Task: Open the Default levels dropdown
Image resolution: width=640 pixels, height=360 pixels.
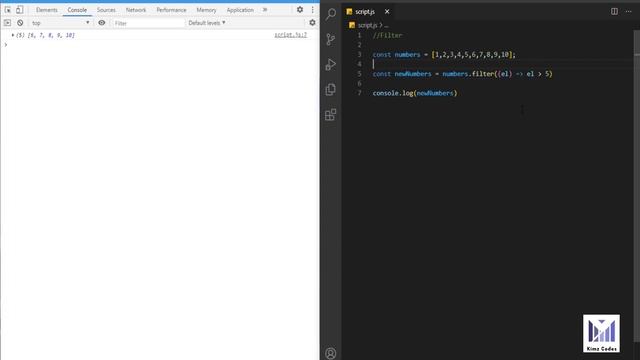Action: 207,23
